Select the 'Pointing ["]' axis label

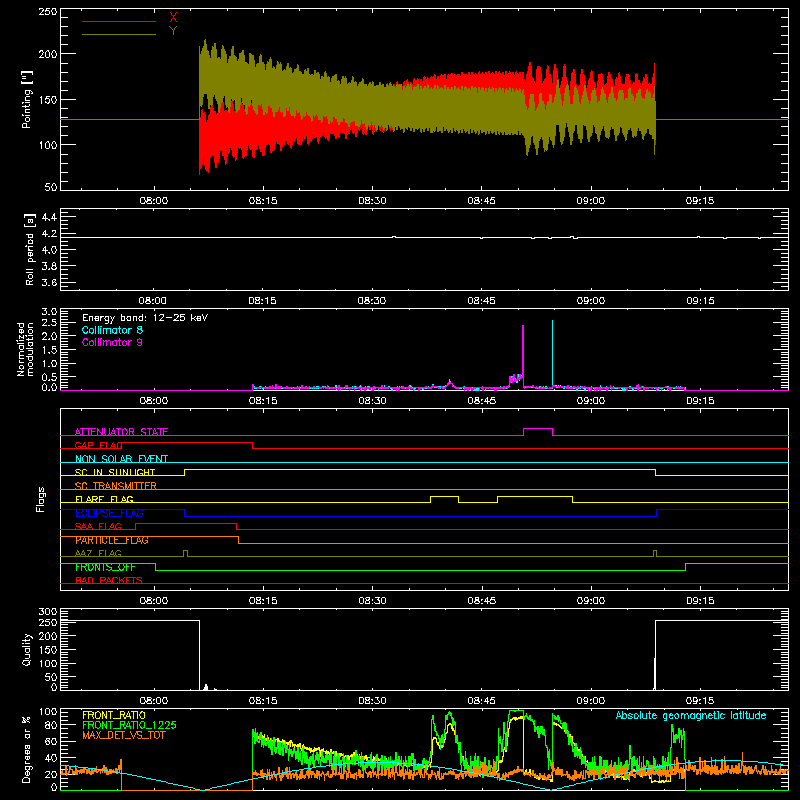[x=27, y=99]
